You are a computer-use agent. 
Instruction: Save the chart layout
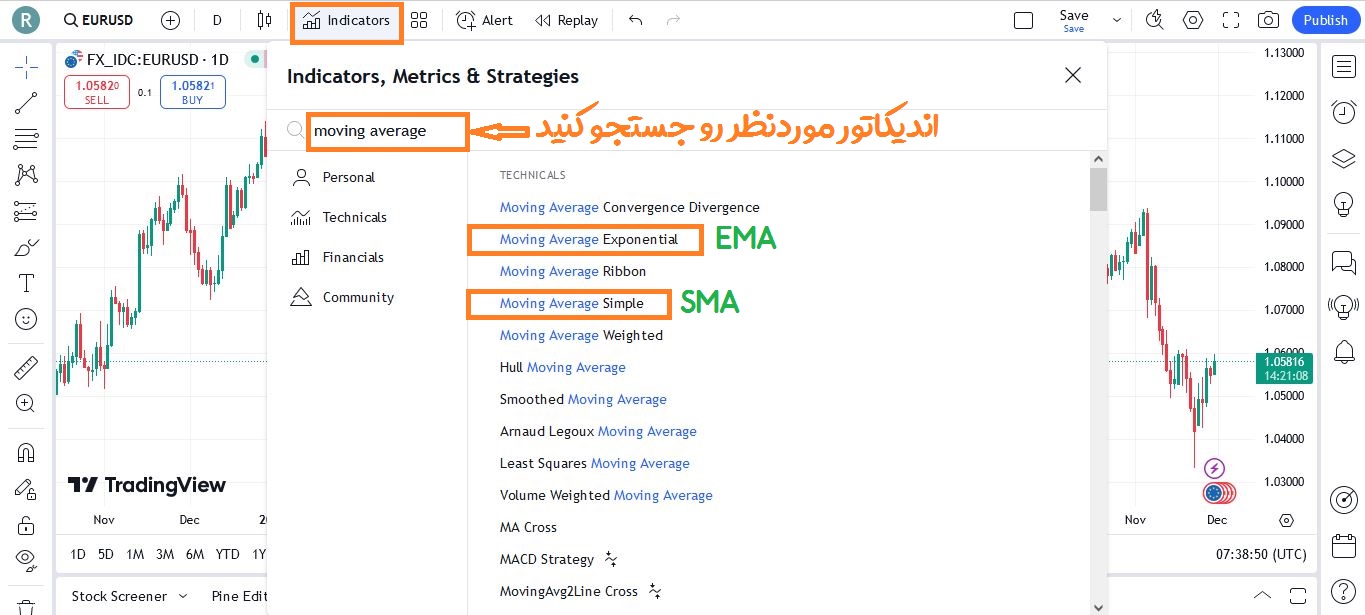[1073, 20]
